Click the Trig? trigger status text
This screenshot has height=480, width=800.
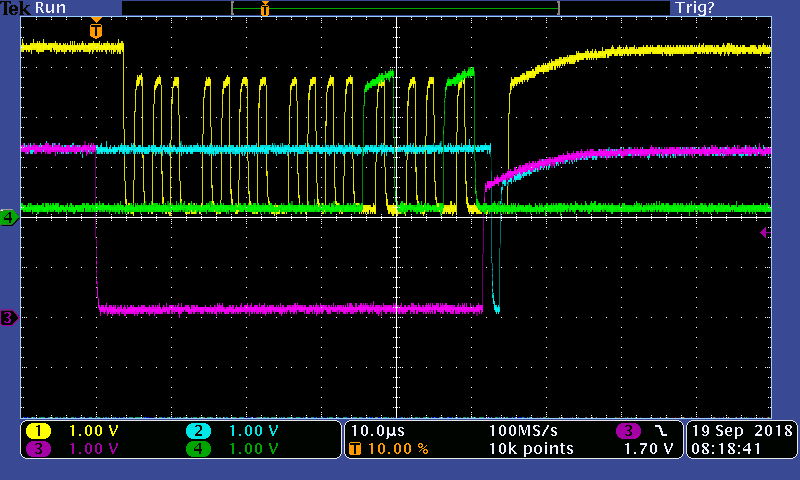[x=695, y=8]
